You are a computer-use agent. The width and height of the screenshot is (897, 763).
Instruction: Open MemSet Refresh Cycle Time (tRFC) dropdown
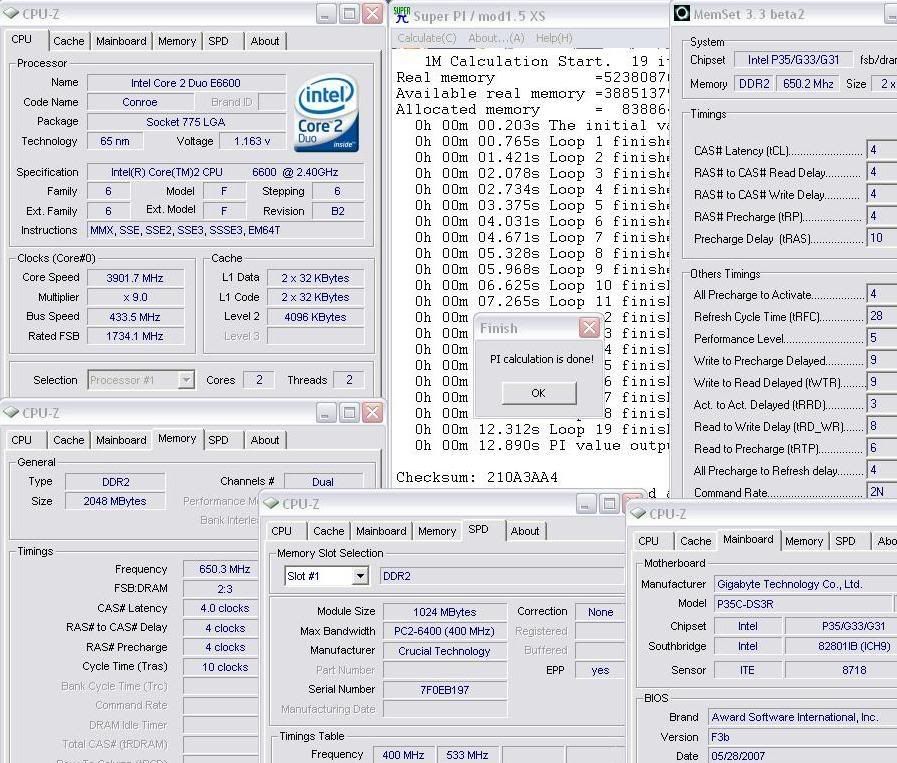(882, 316)
